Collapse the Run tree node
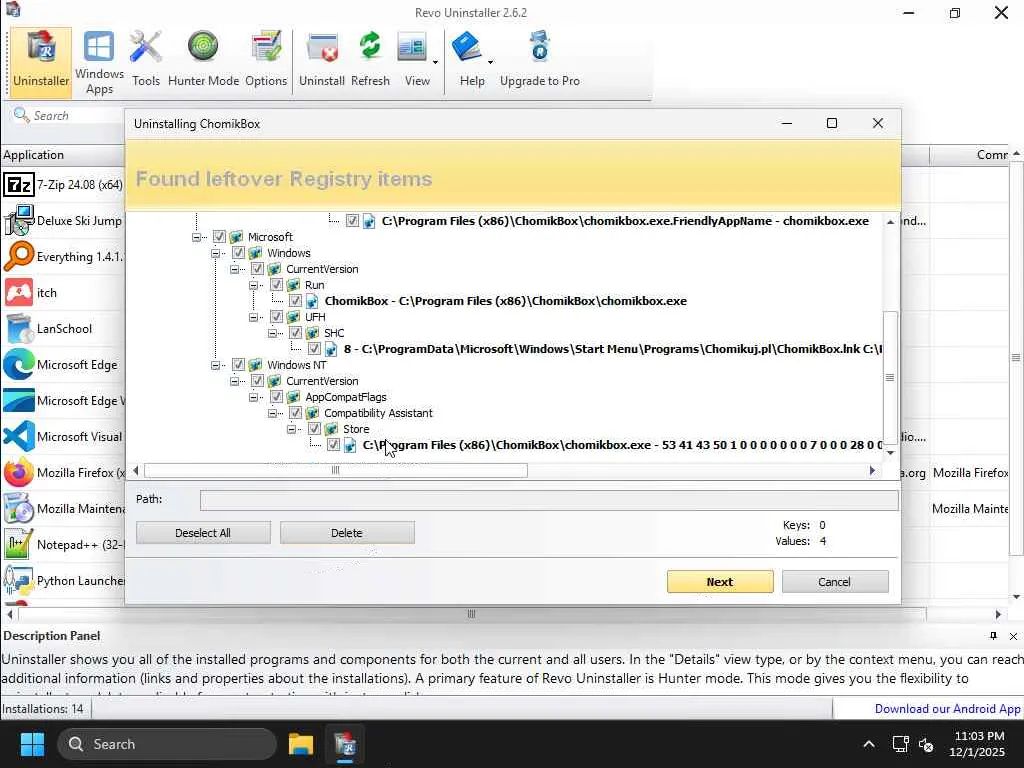Viewport: 1024px width, 768px height. click(253, 285)
